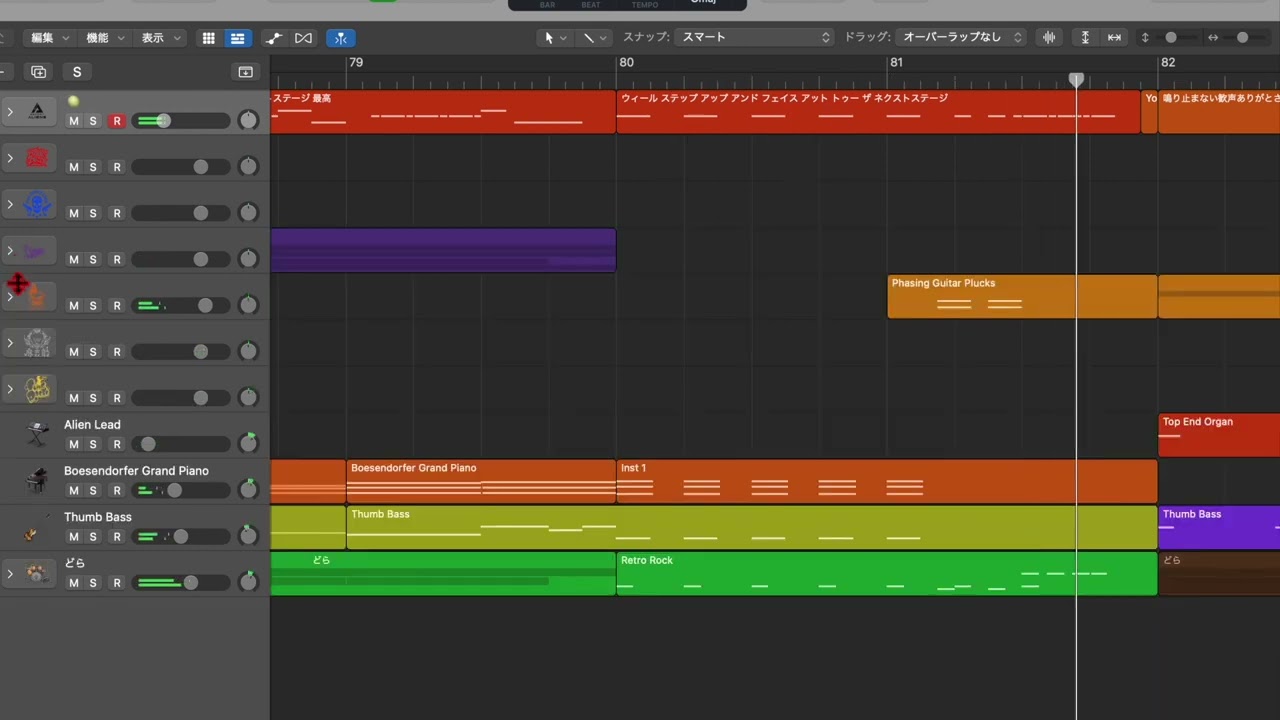Expand the どら track stack
This screenshot has height=720, width=1280.
pos(10,574)
